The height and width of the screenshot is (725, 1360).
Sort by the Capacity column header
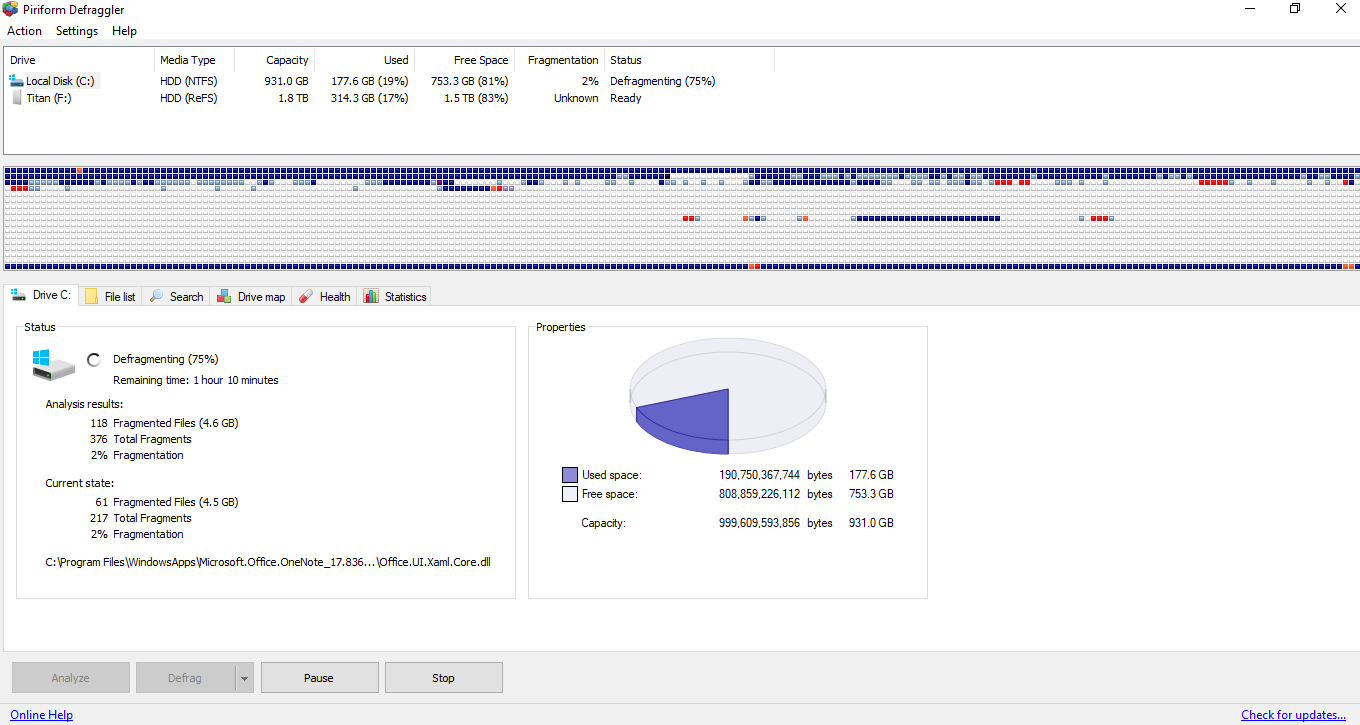[274, 60]
